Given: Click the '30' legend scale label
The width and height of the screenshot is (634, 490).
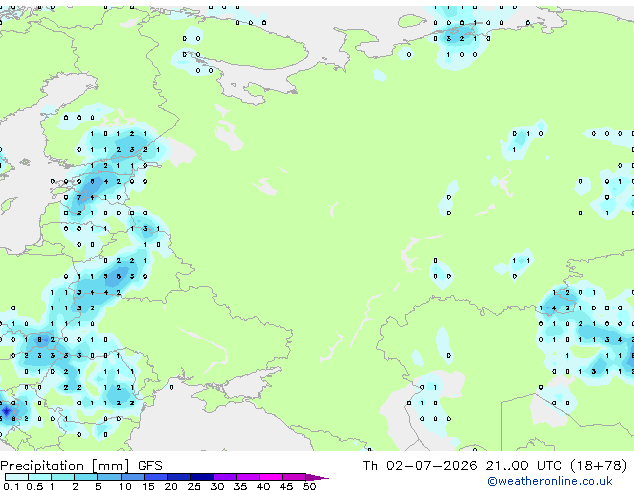Looking at the screenshot, I should [x=217, y=486].
